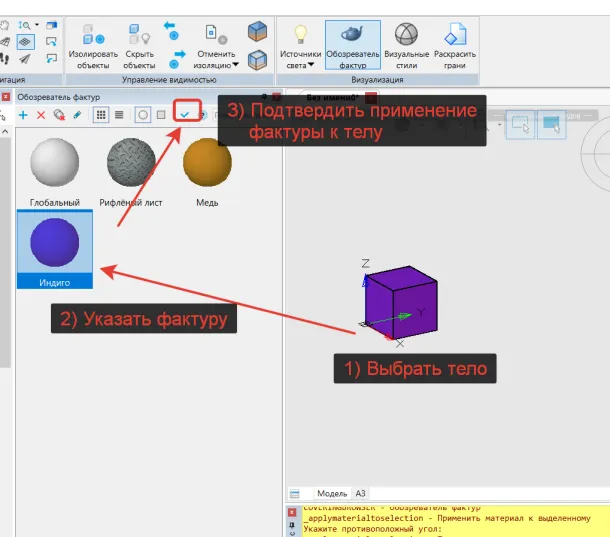The height and width of the screenshot is (537, 610).
Task: Open the Модель tab
Action: tap(331, 494)
